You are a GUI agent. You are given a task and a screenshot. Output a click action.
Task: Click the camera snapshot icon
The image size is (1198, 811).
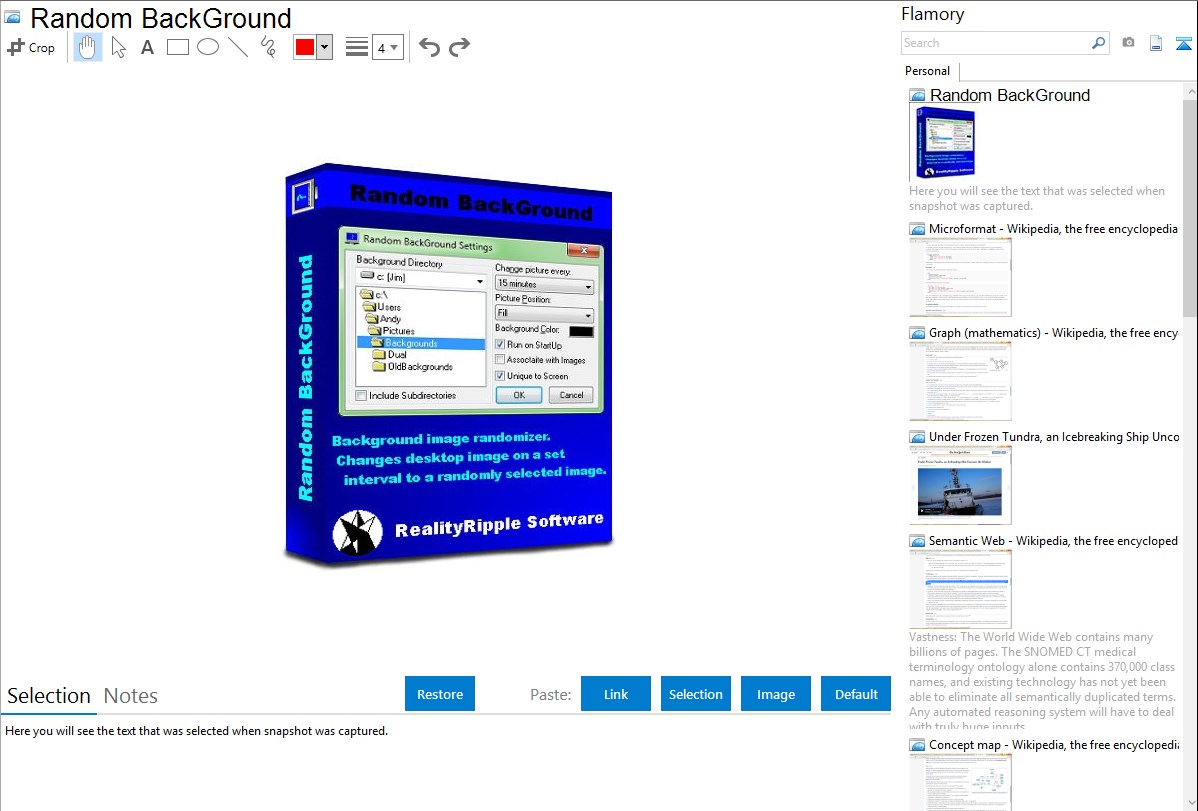[x=1128, y=43]
